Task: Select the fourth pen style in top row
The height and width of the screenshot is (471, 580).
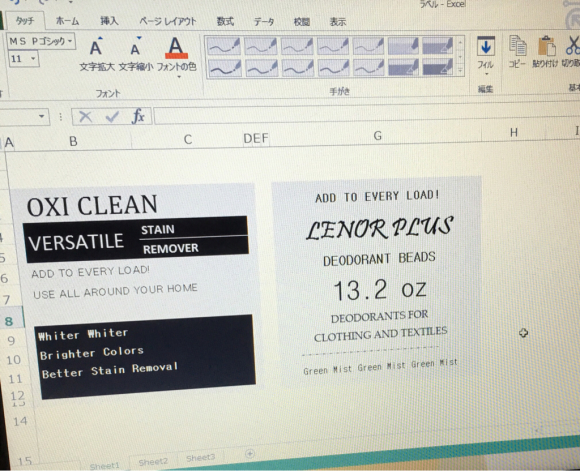Action: (333, 46)
